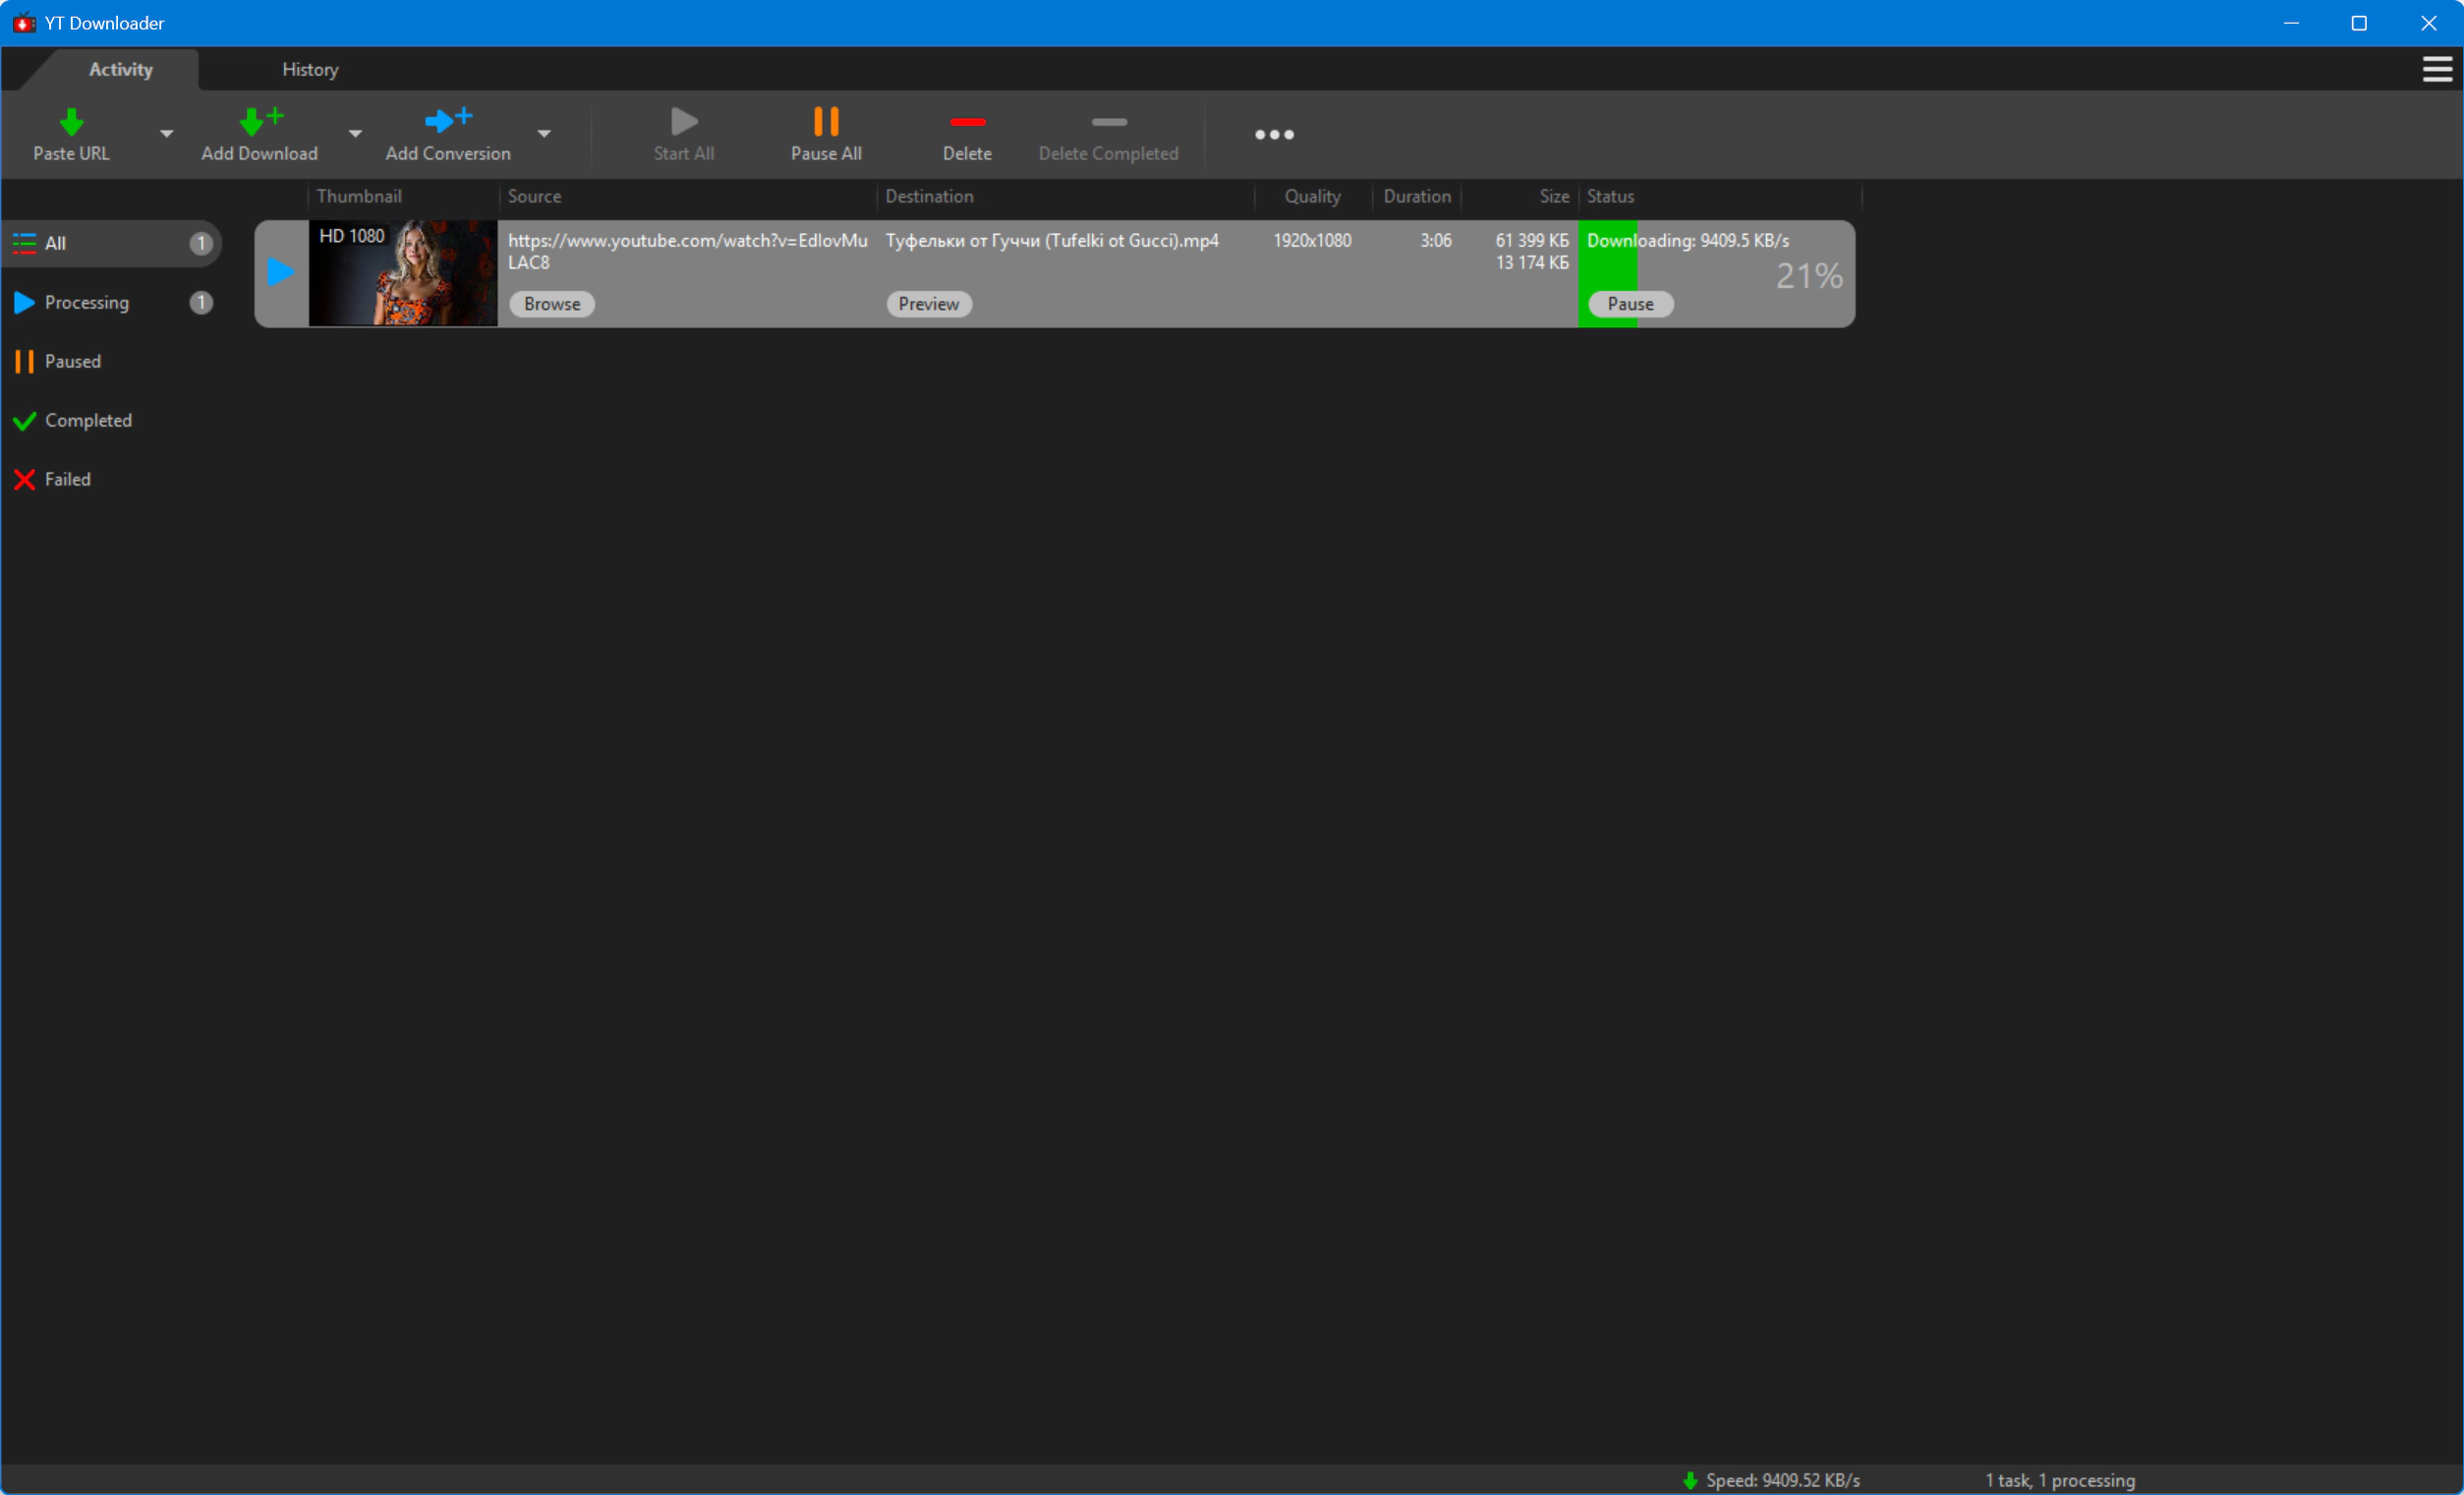Click the Add Conversion blue arrow icon

(447, 121)
